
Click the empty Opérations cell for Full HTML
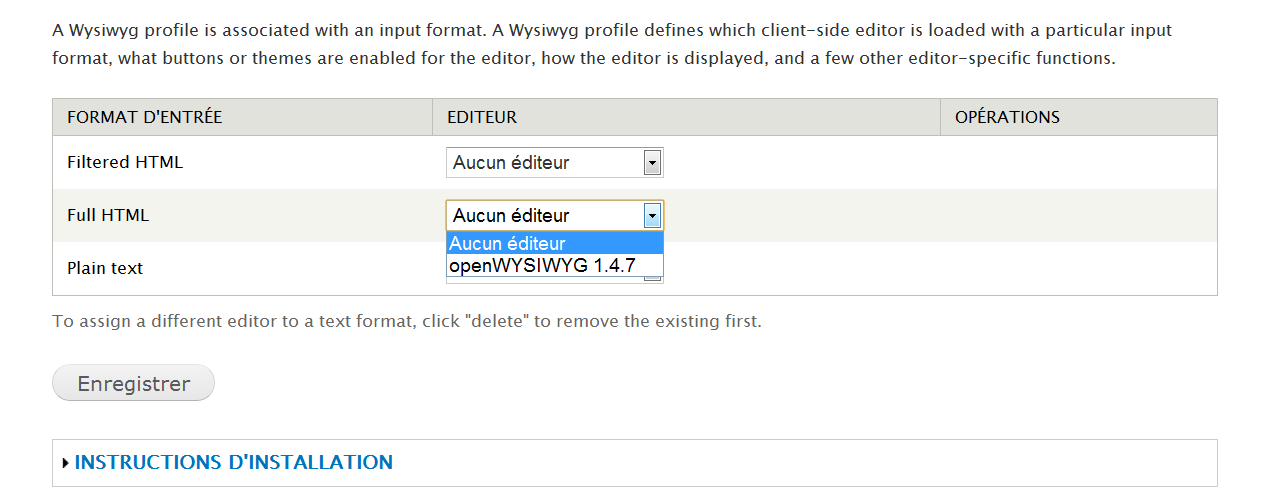pyautogui.click(x=1078, y=215)
